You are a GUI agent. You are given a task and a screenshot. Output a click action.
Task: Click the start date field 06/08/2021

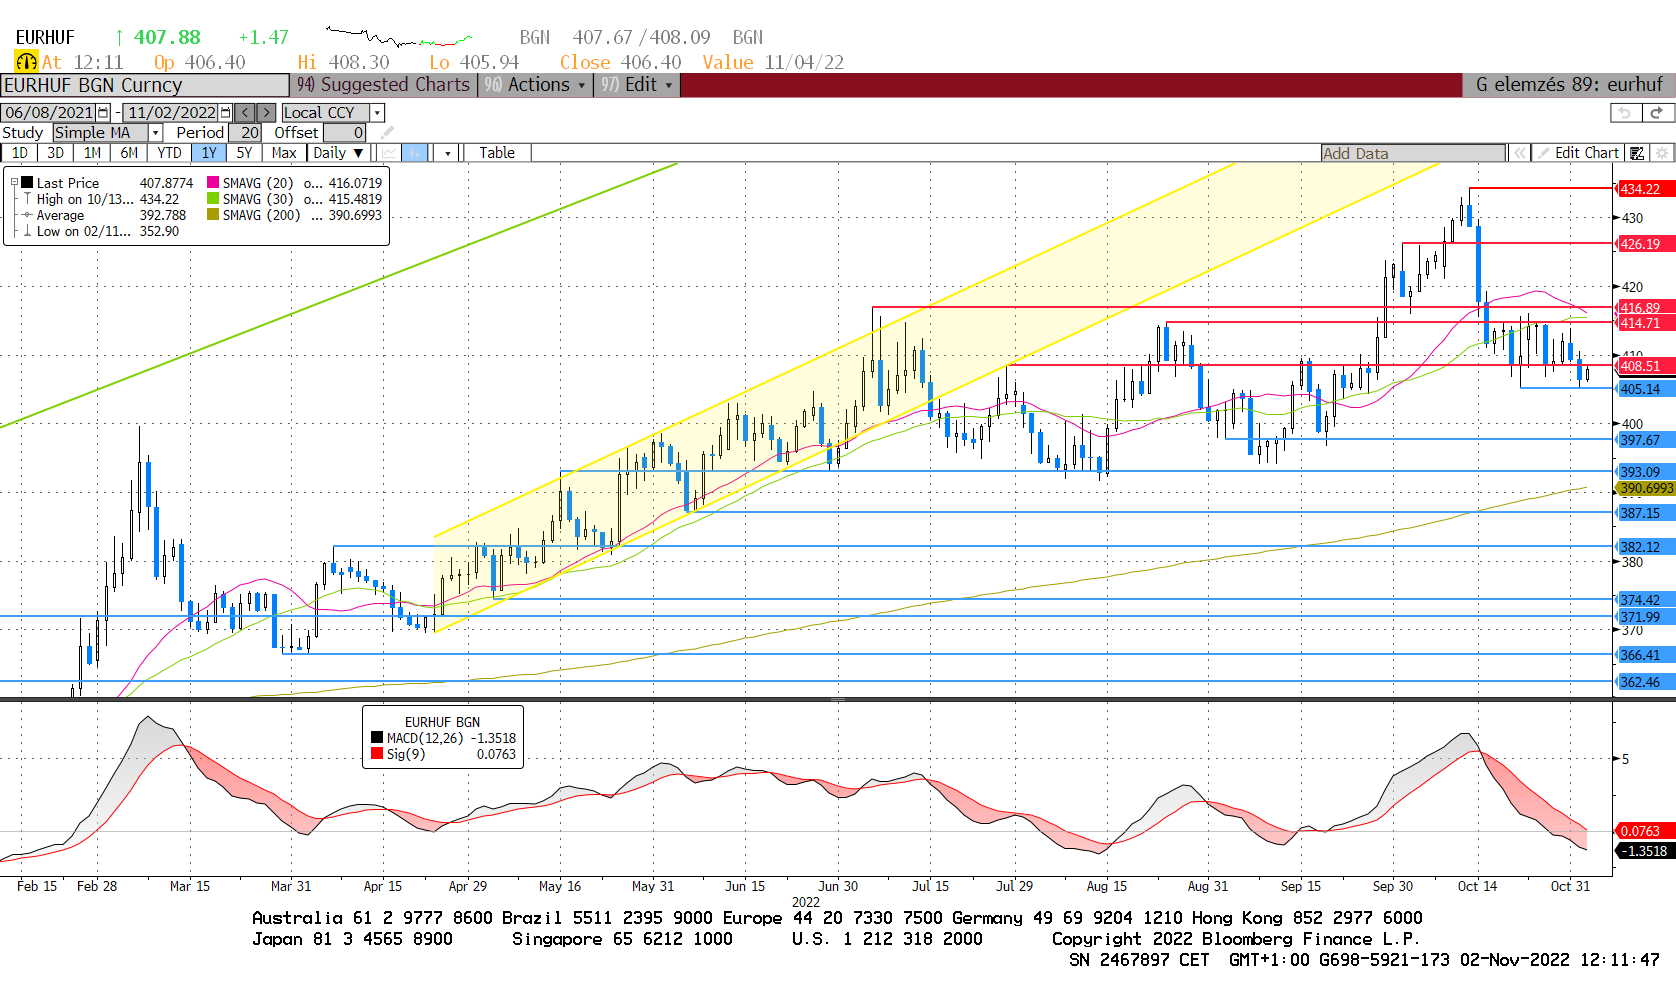pyautogui.click(x=49, y=113)
